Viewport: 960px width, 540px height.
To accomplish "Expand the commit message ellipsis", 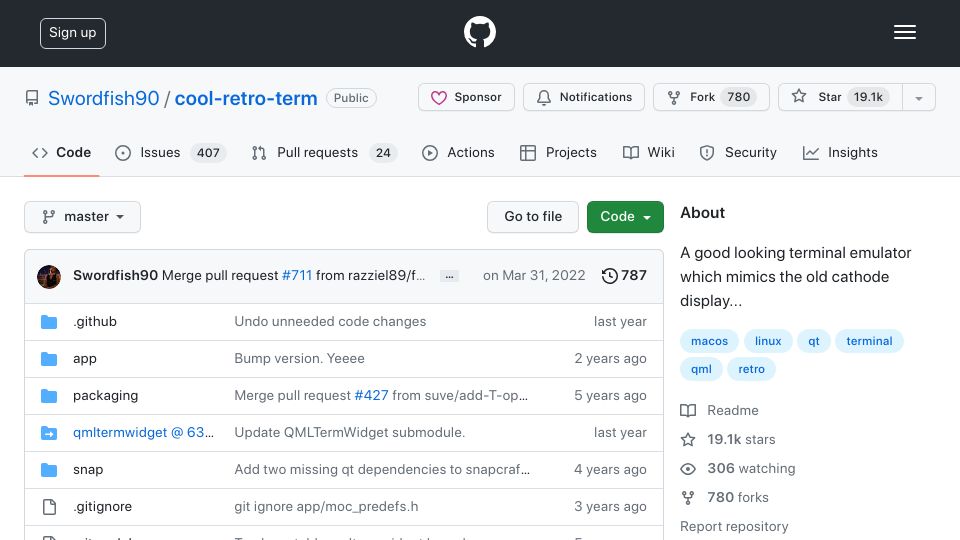I will 449,276.
